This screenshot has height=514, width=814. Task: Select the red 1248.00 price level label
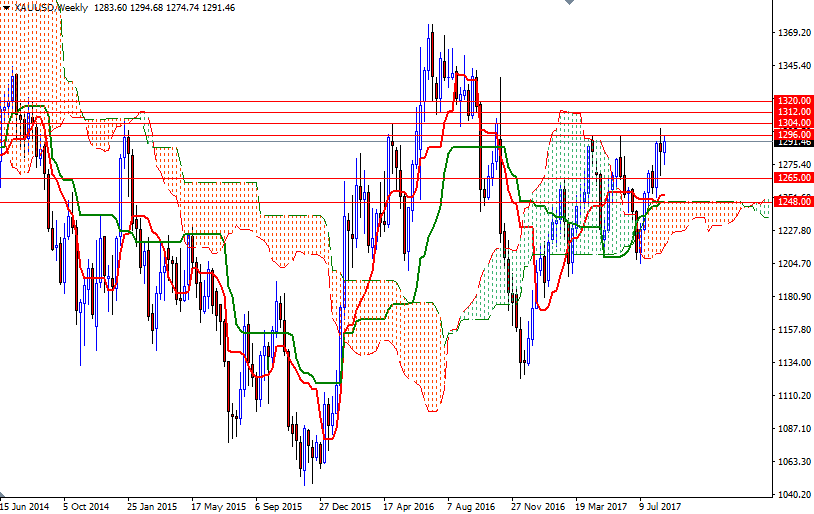793,202
